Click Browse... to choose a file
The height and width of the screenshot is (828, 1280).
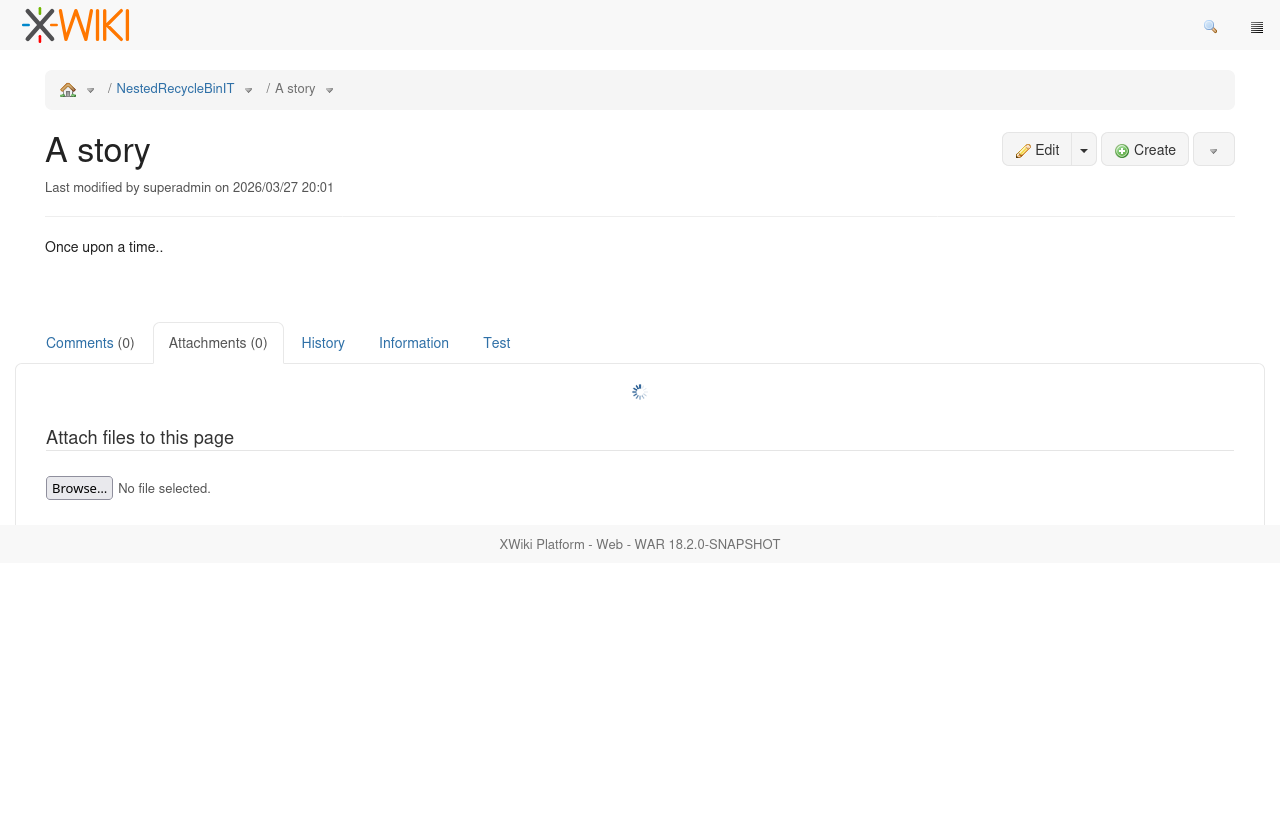79,488
